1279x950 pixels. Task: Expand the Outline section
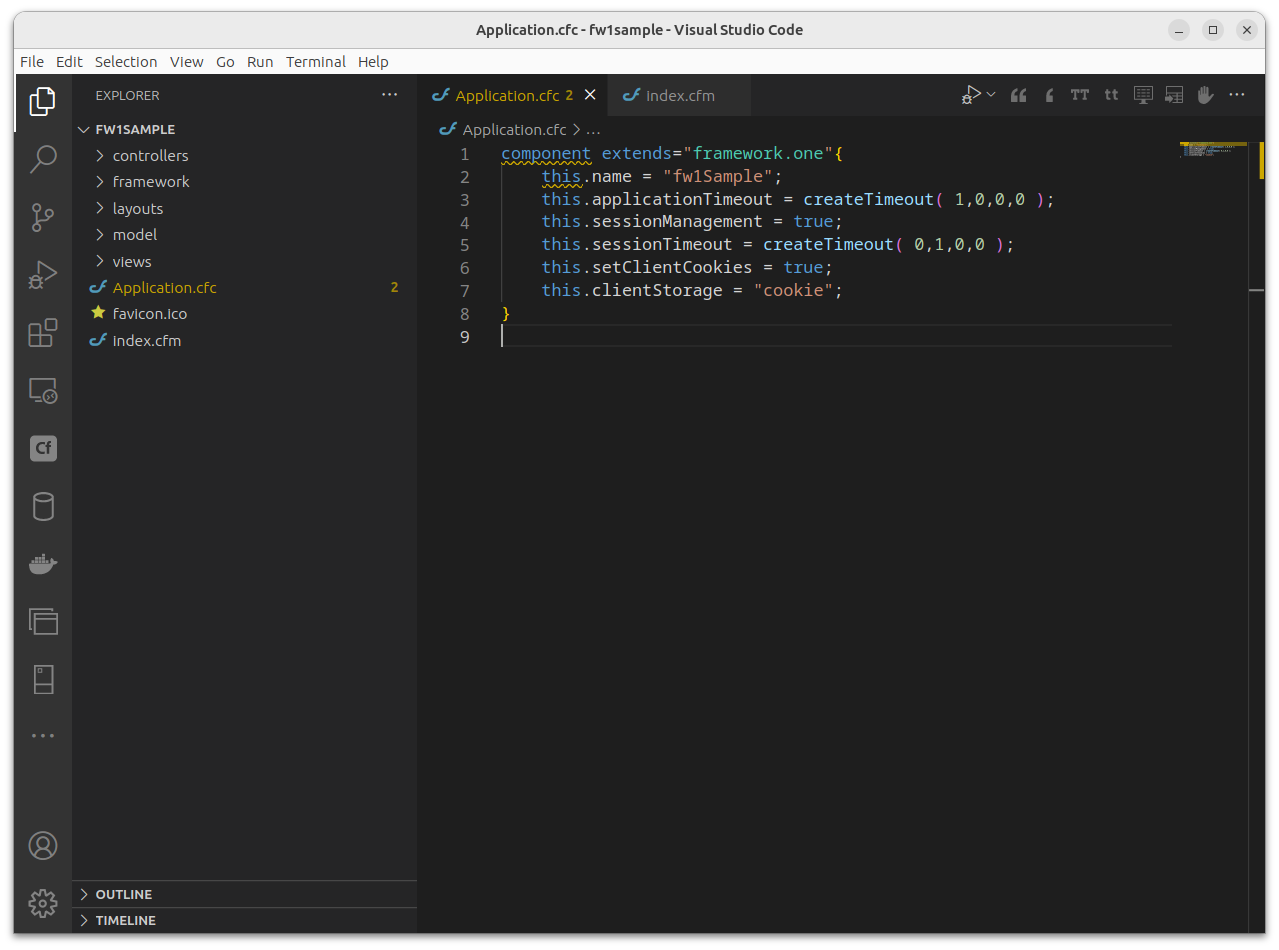245,894
